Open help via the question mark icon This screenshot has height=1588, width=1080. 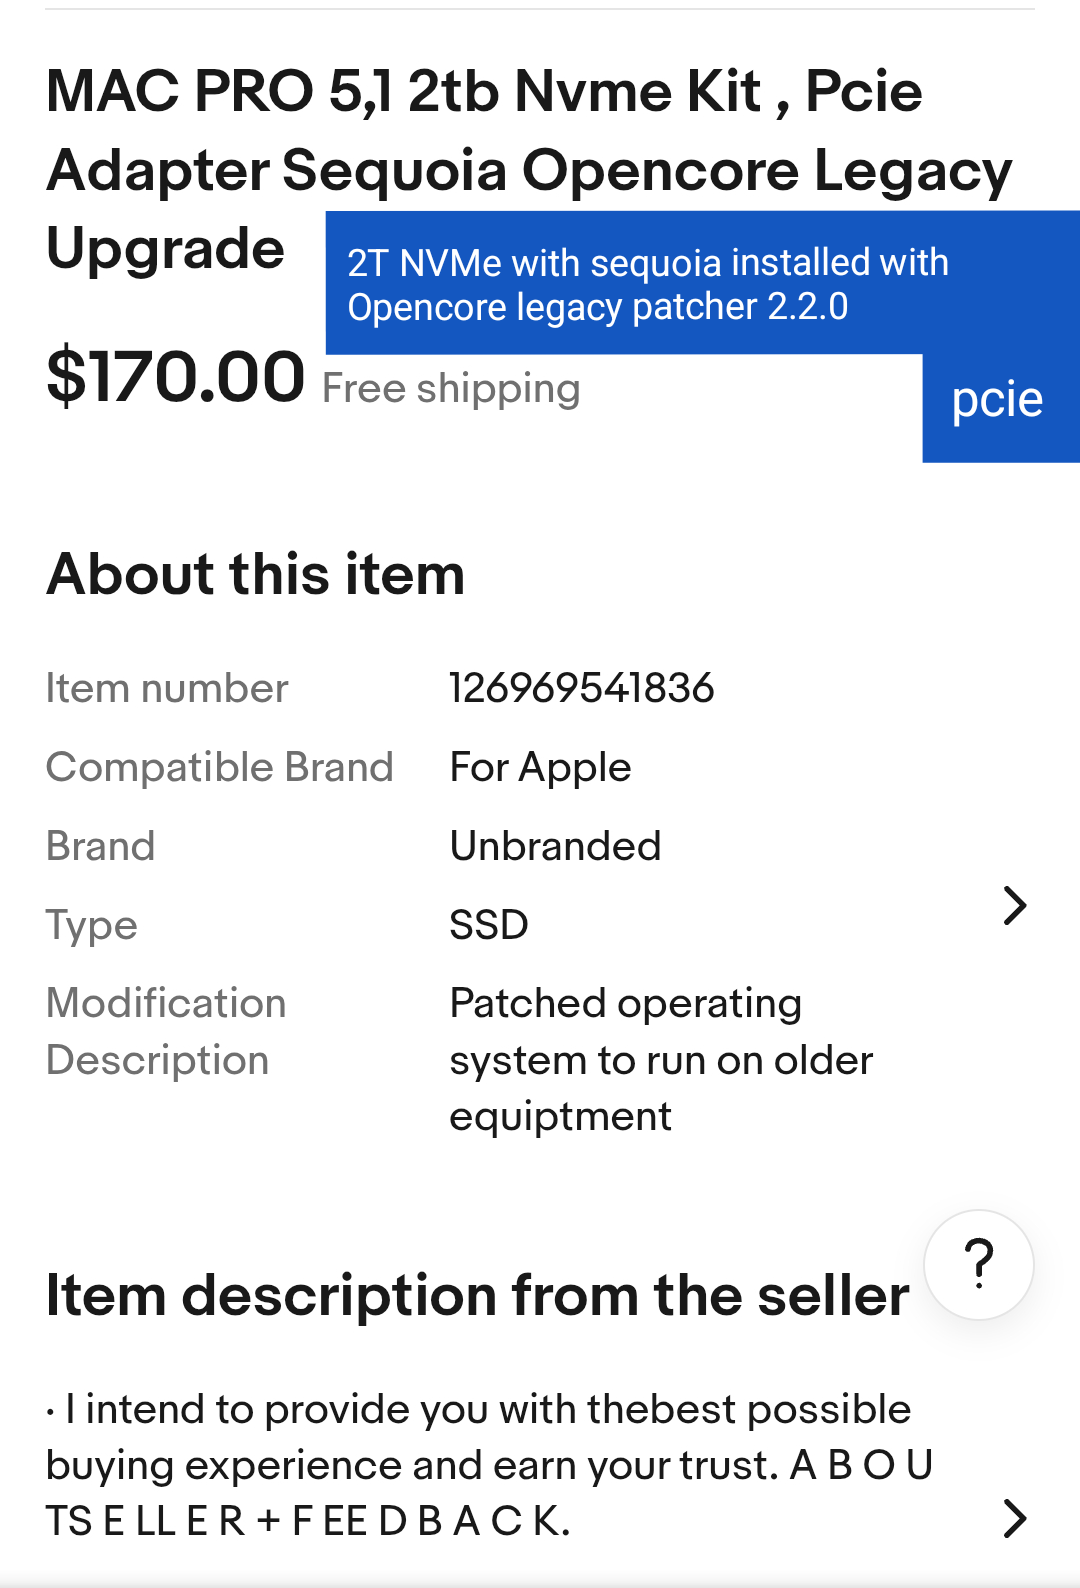click(x=978, y=1264)
